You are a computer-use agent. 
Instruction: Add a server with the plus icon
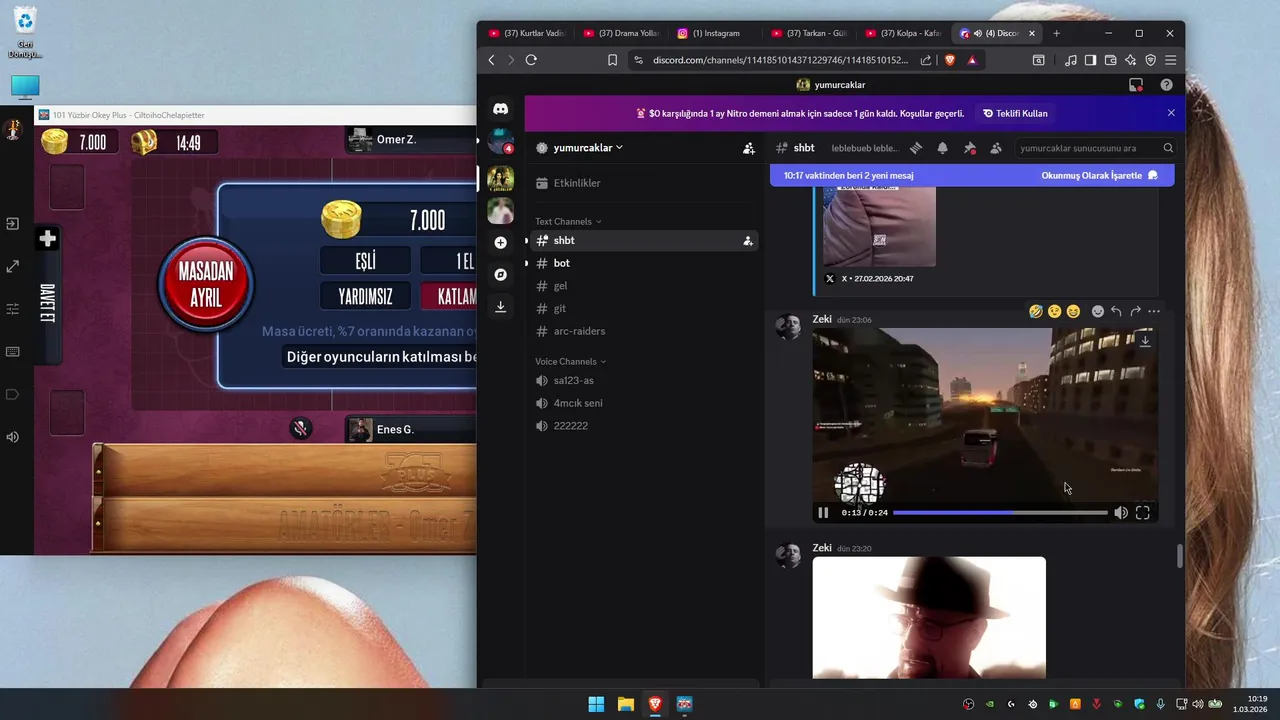[500, 242]
